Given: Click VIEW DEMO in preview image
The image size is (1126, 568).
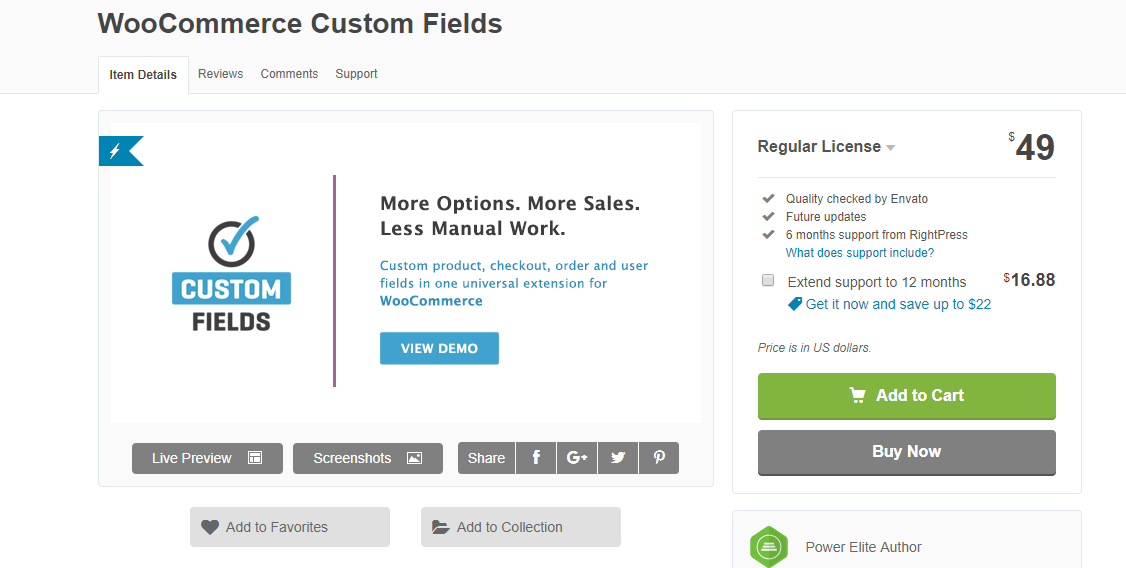Looking at the screenshot, I should [439, 348].
